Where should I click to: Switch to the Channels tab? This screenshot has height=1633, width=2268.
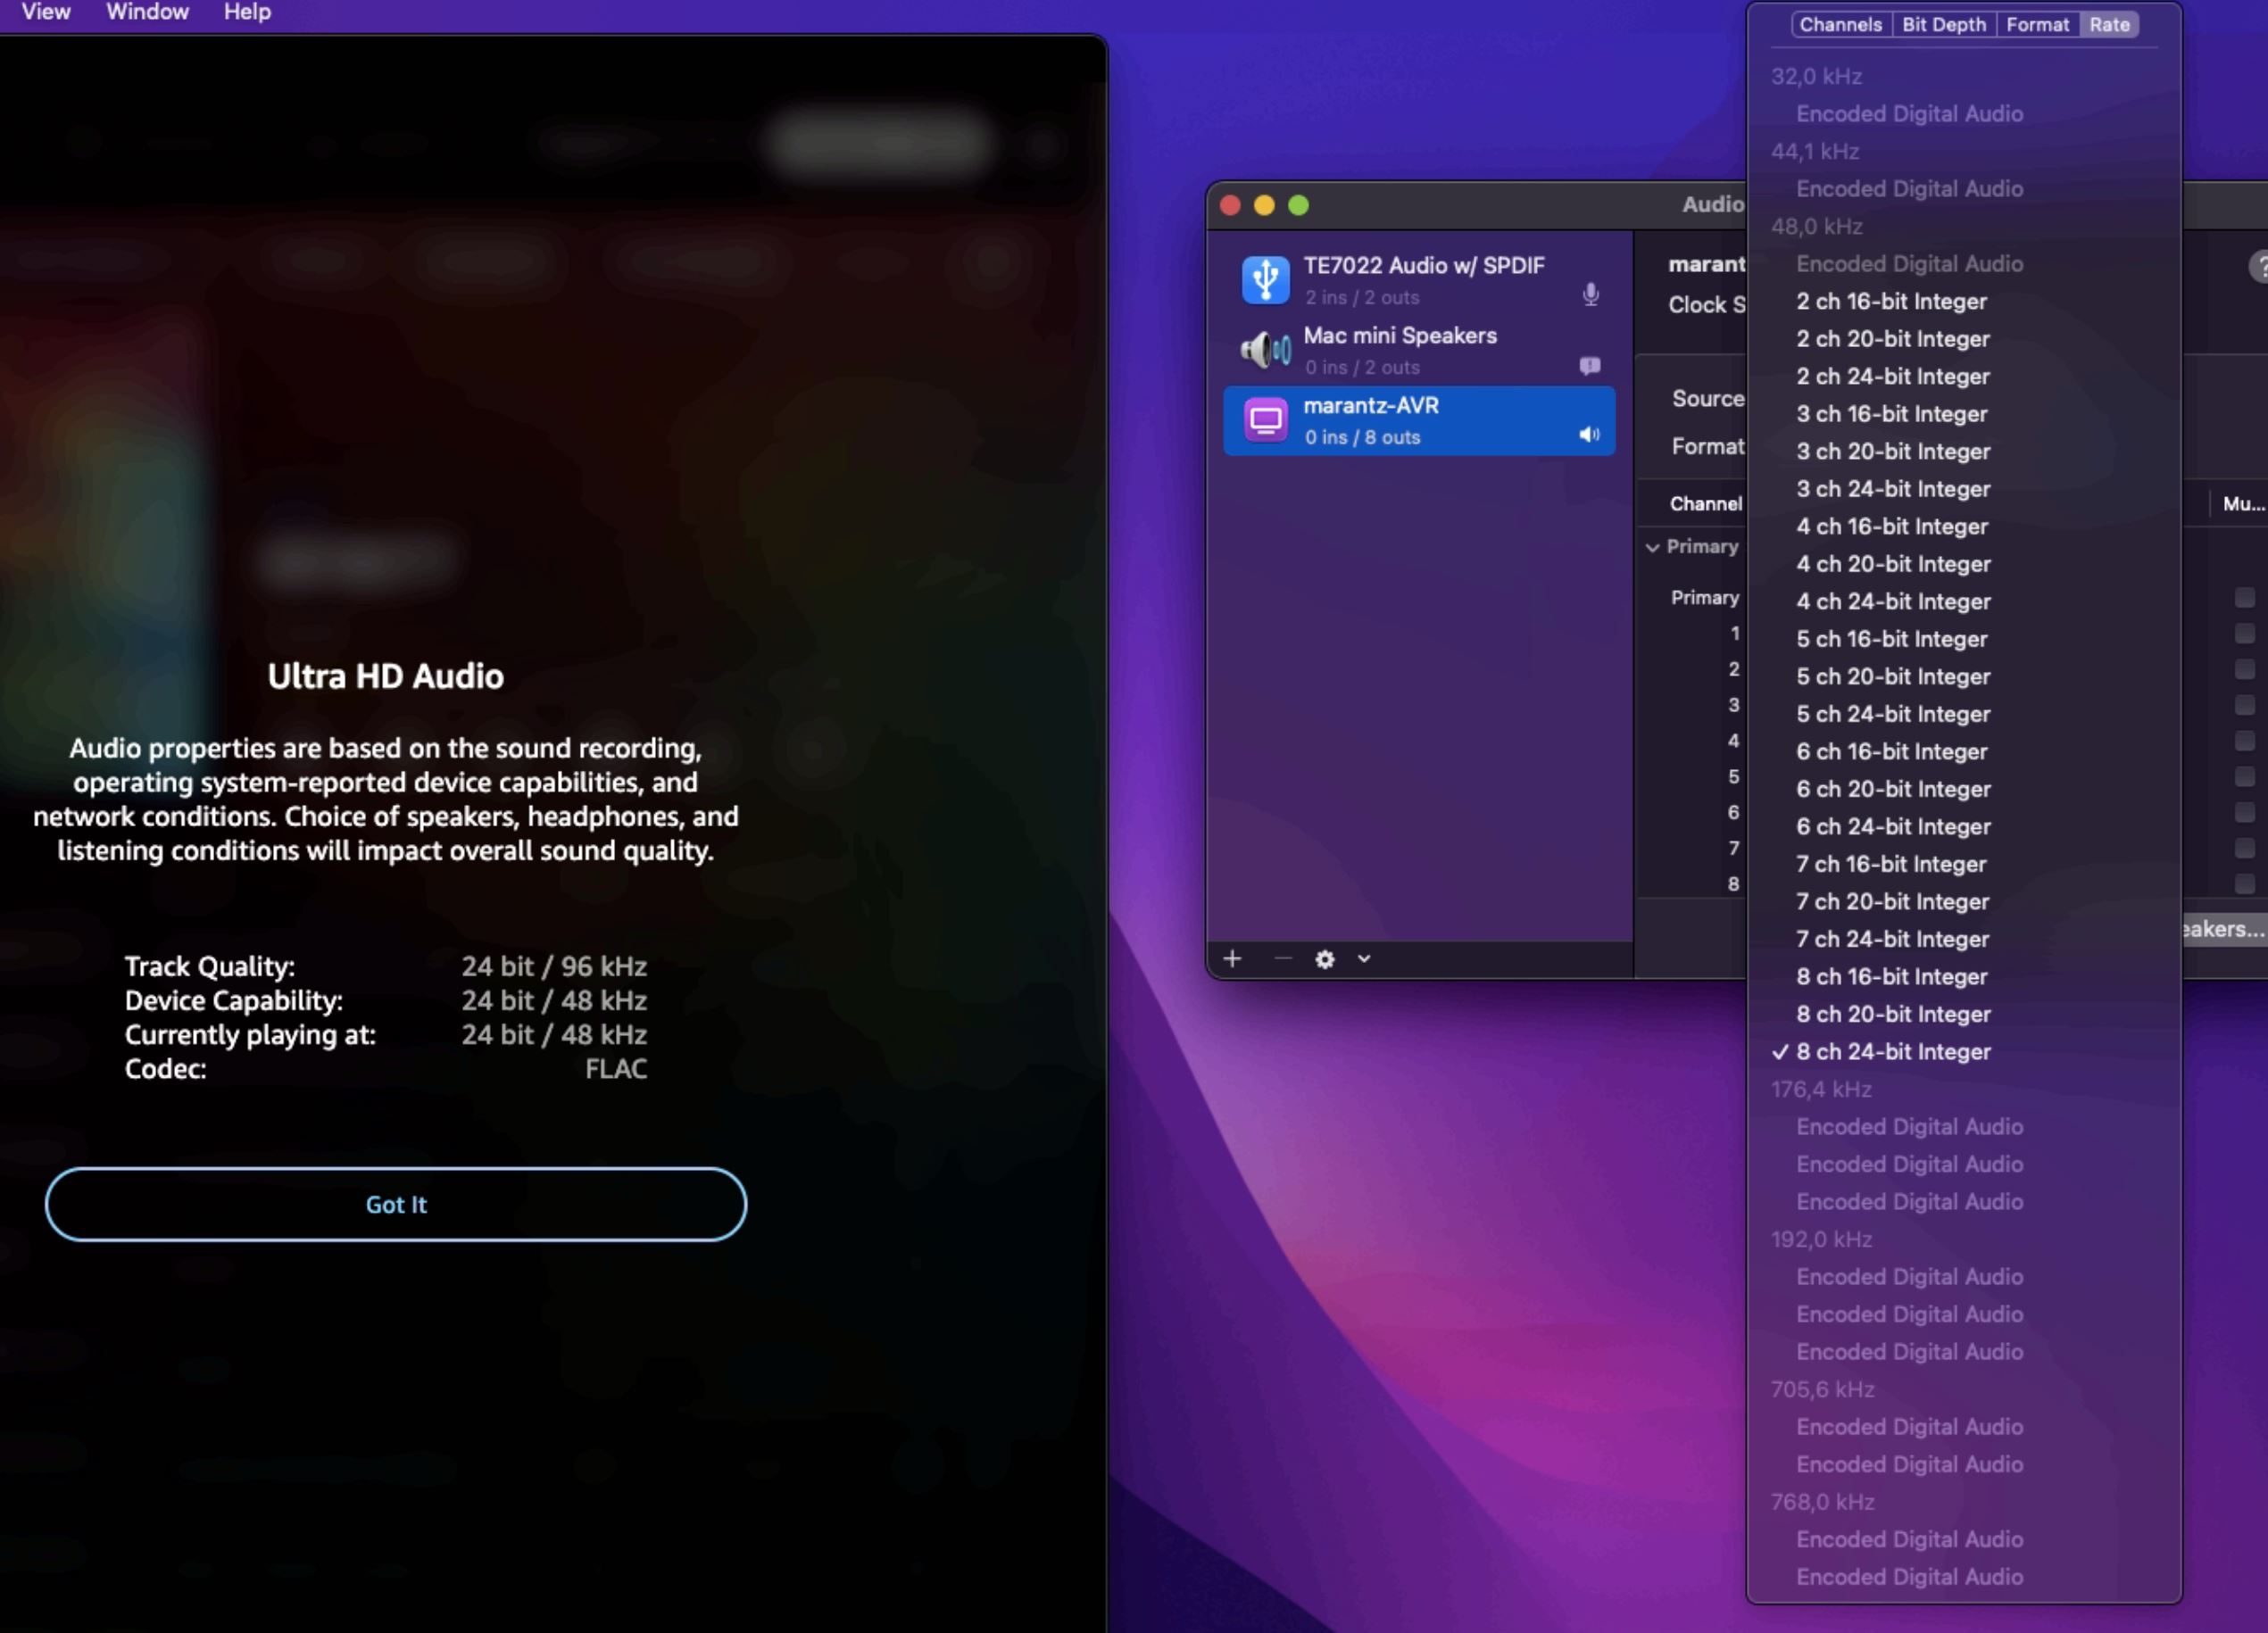click(1840, 25)
